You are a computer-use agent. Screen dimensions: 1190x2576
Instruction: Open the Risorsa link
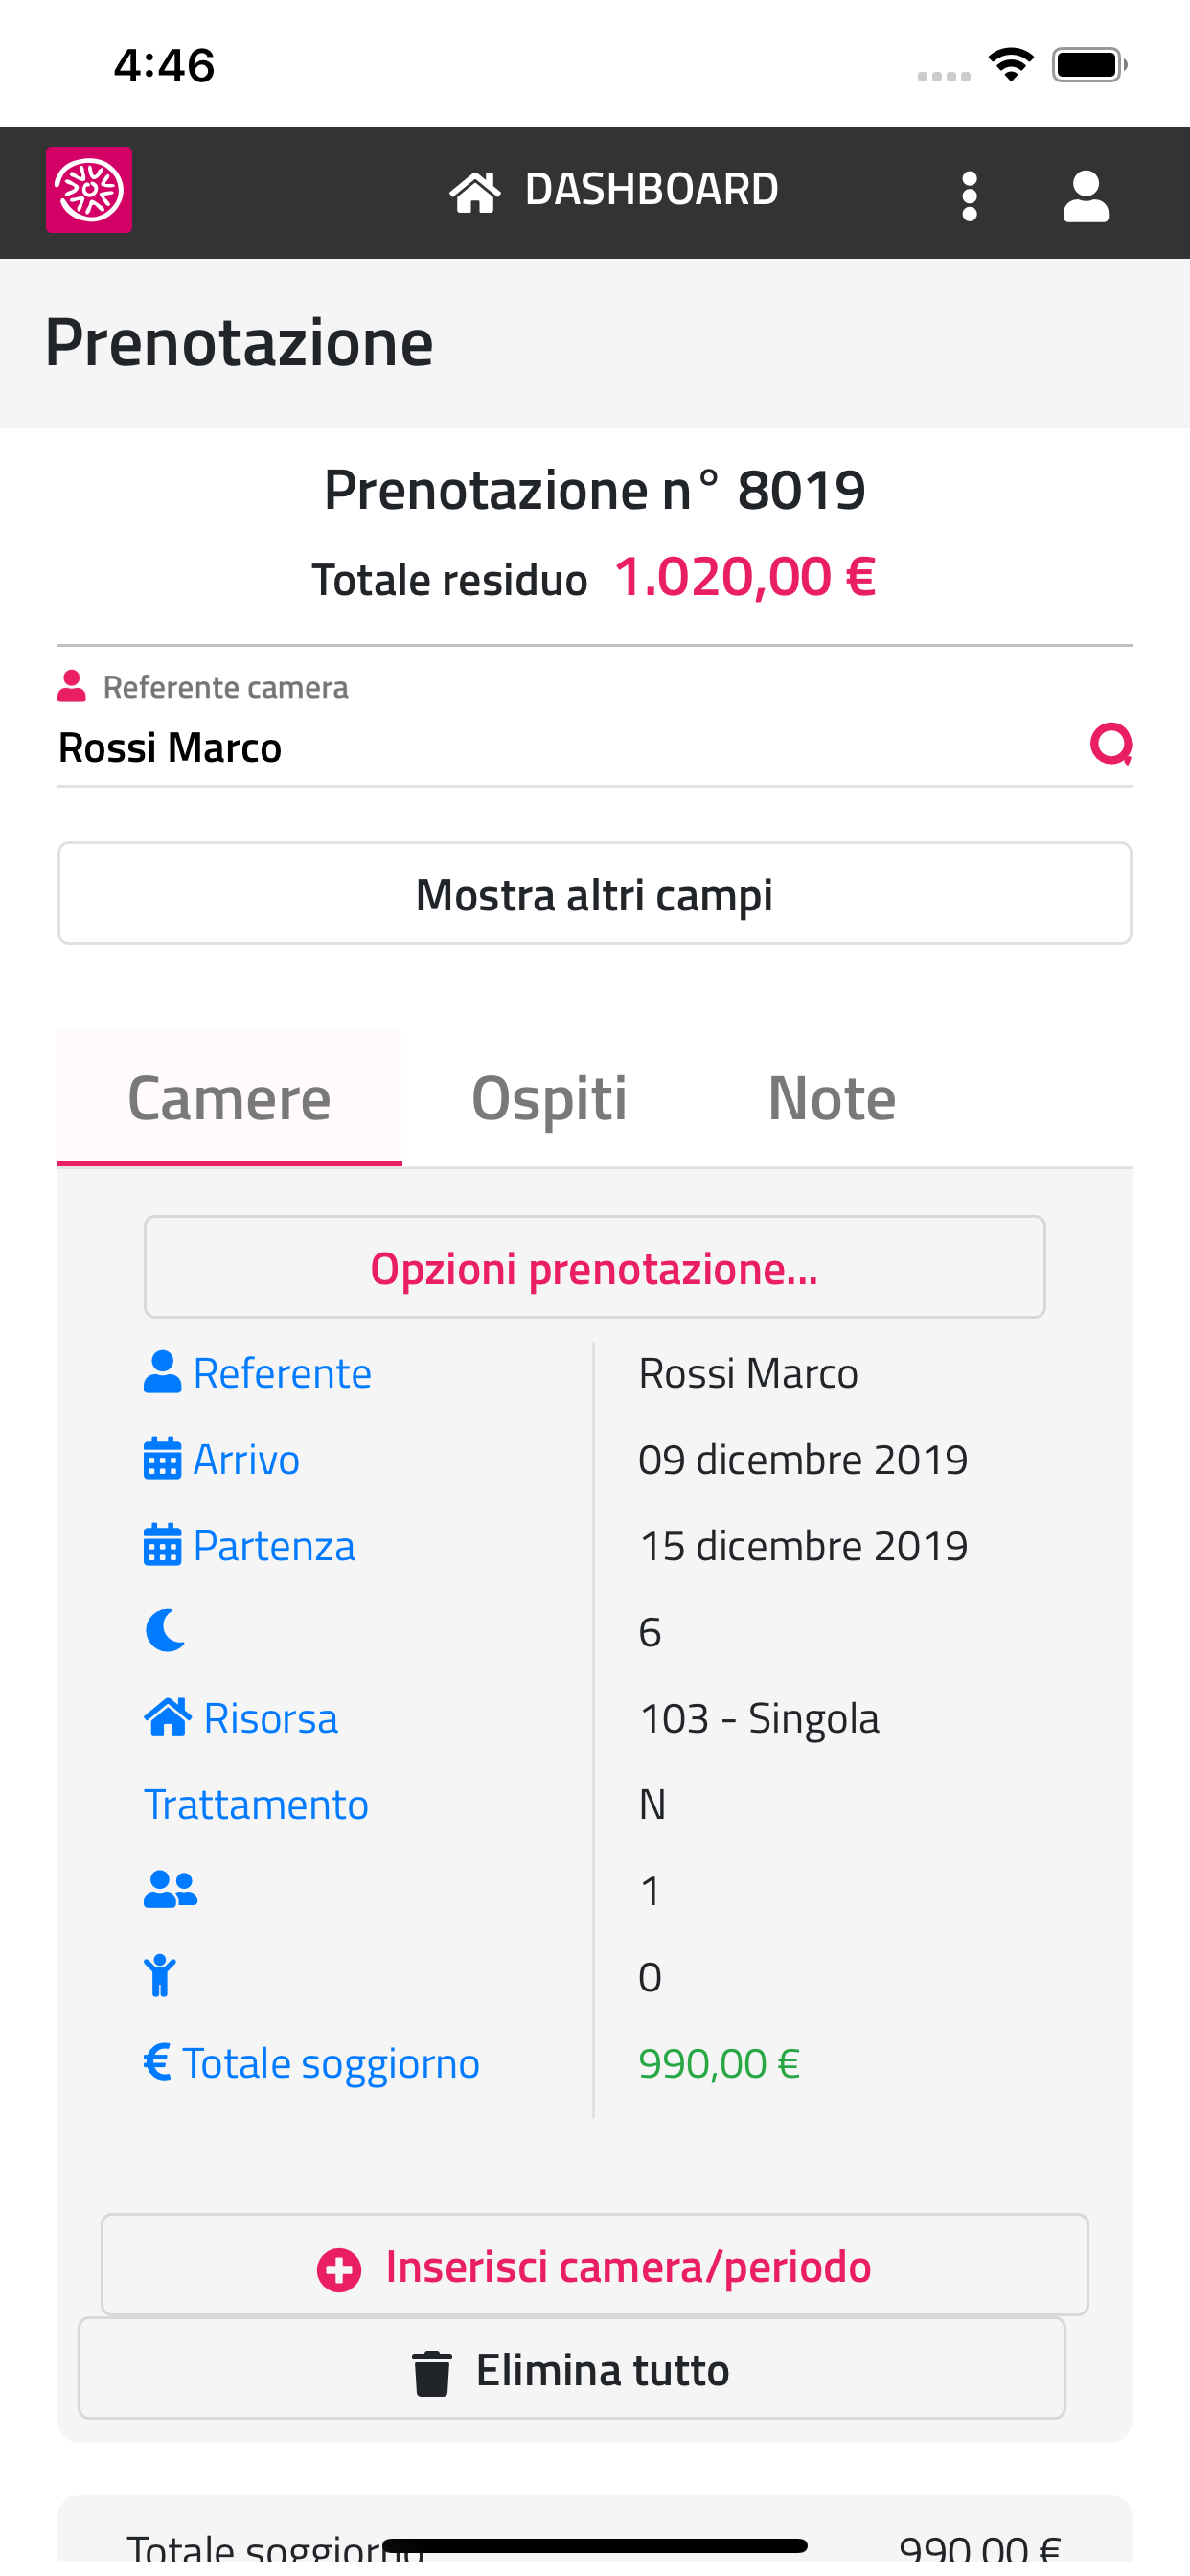tap(270, 1718)
